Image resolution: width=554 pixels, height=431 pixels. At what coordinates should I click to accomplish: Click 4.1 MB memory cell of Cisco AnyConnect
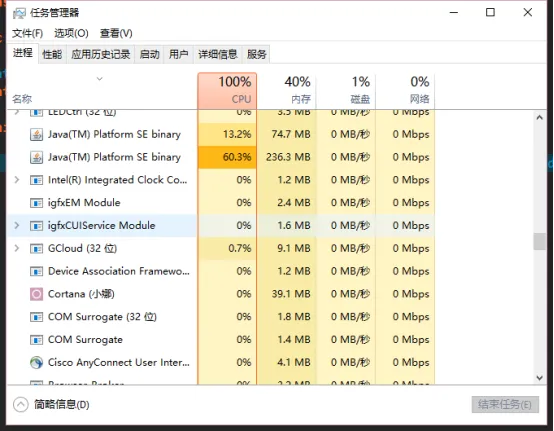pyautogui.click(x=287, y=362)
